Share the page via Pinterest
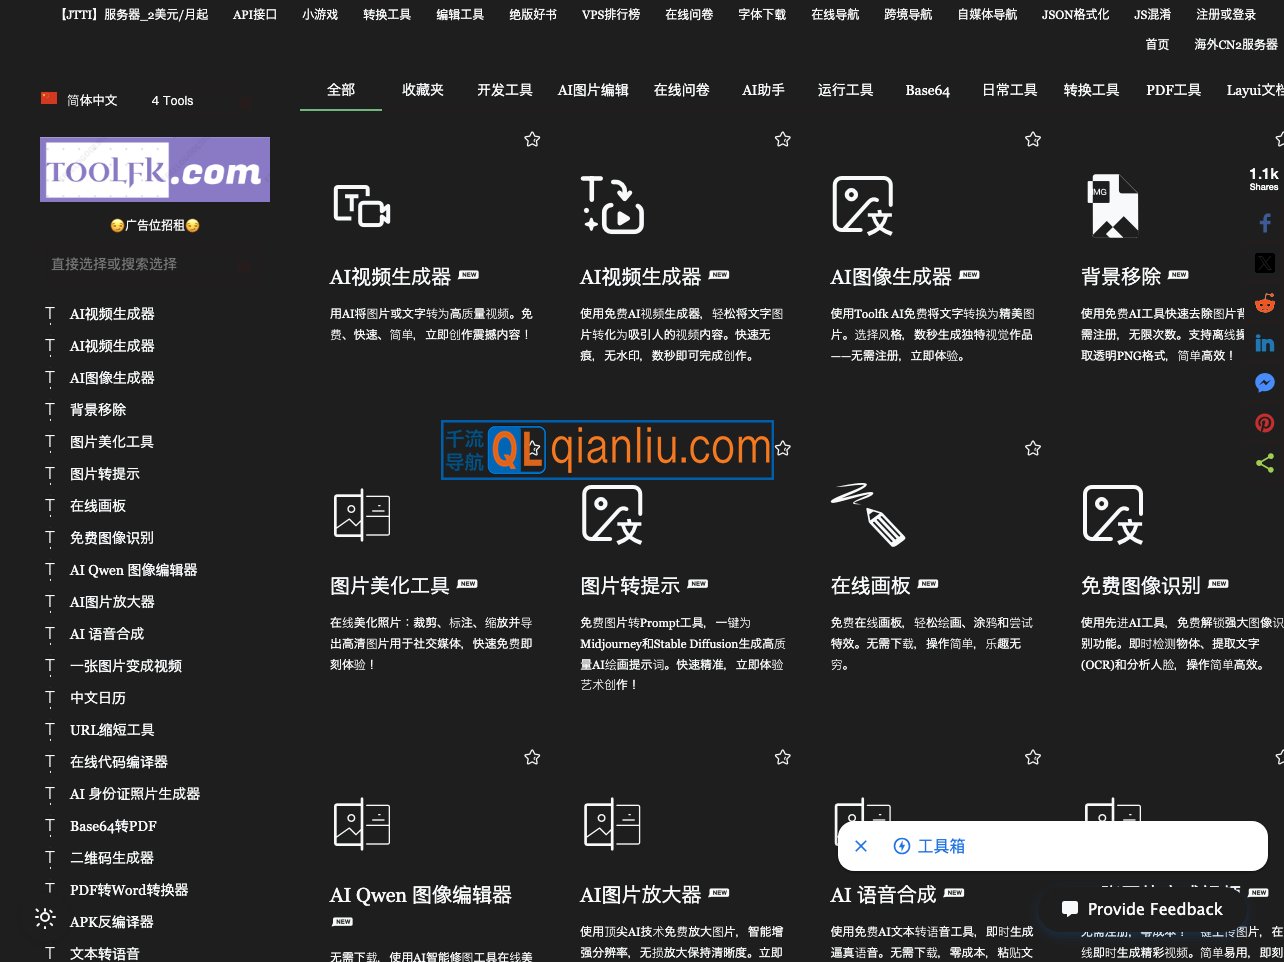Screen dimensions: 1284x962 click(x=1265, y=422)
